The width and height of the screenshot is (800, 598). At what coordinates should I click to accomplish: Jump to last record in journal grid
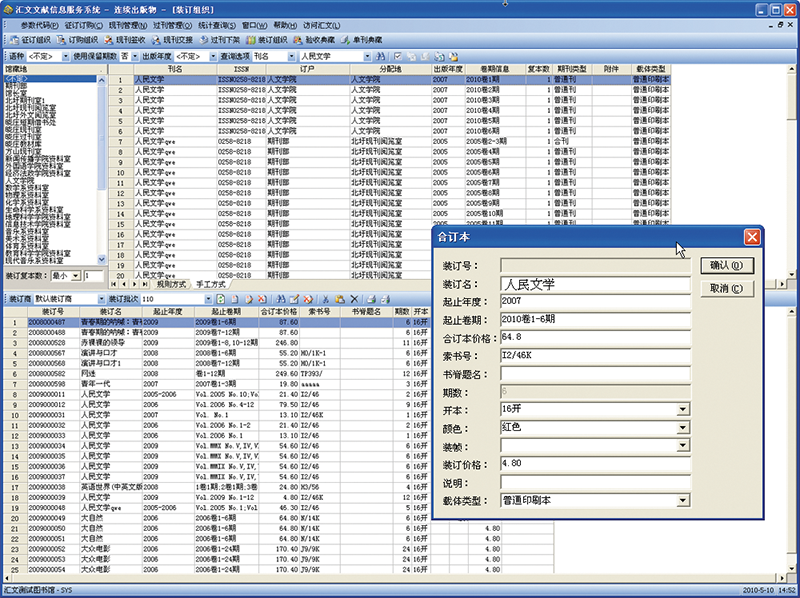click(x=145, y=284)
